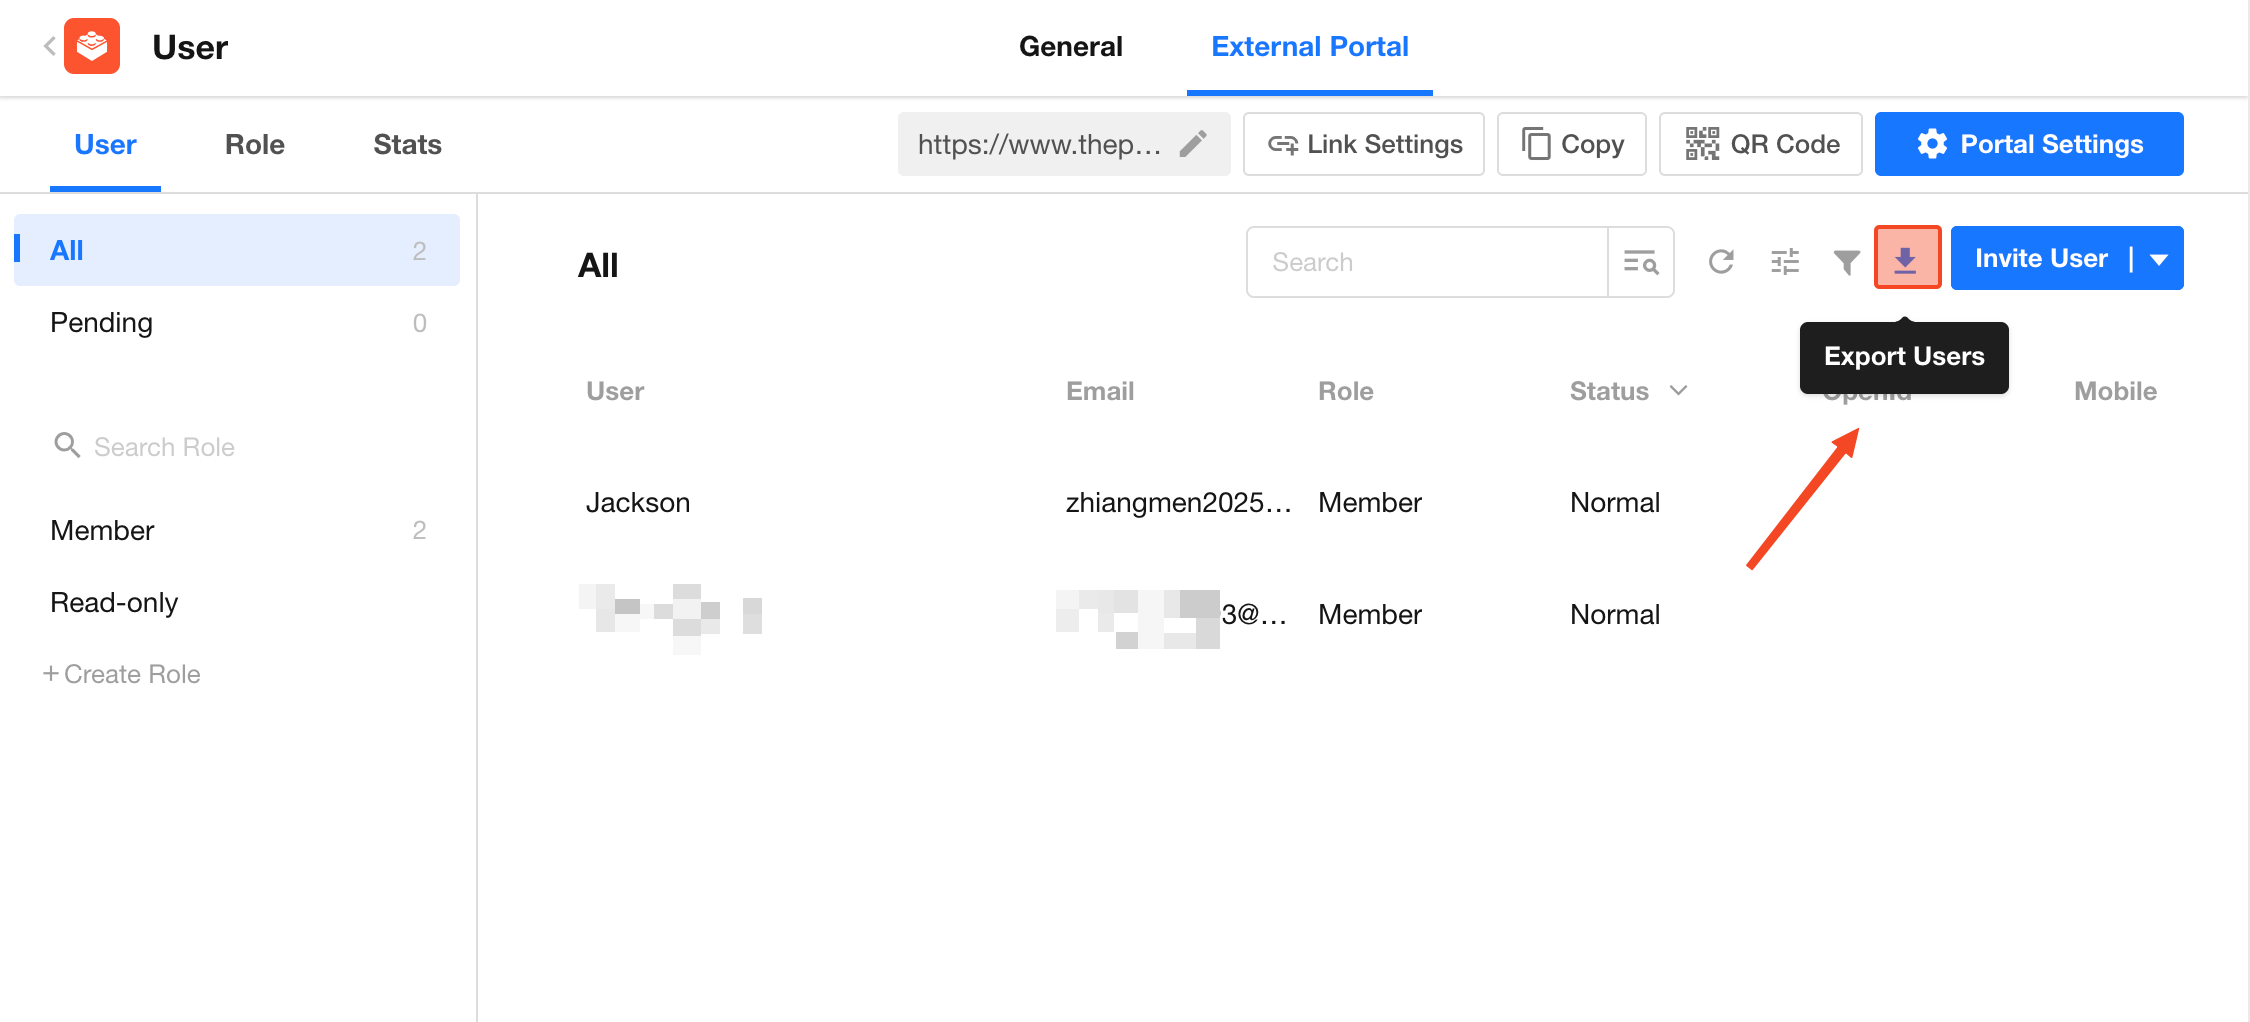
Task: Click the funnel filter icon
Action: [x=1846, y=262]
